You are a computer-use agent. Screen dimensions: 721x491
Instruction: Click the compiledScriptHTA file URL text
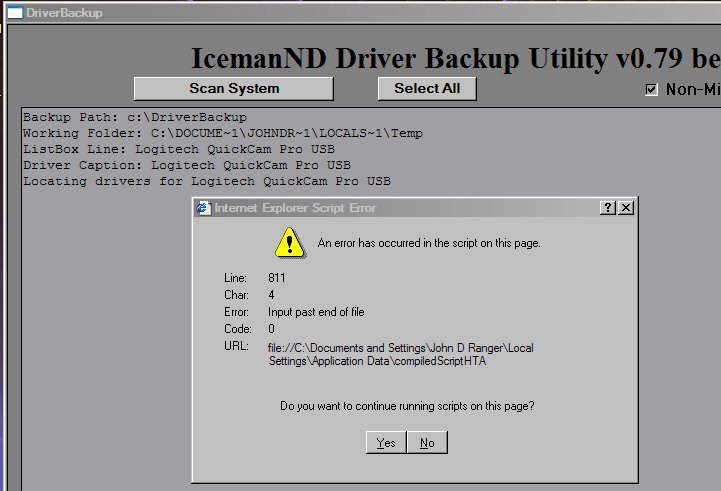401,354
